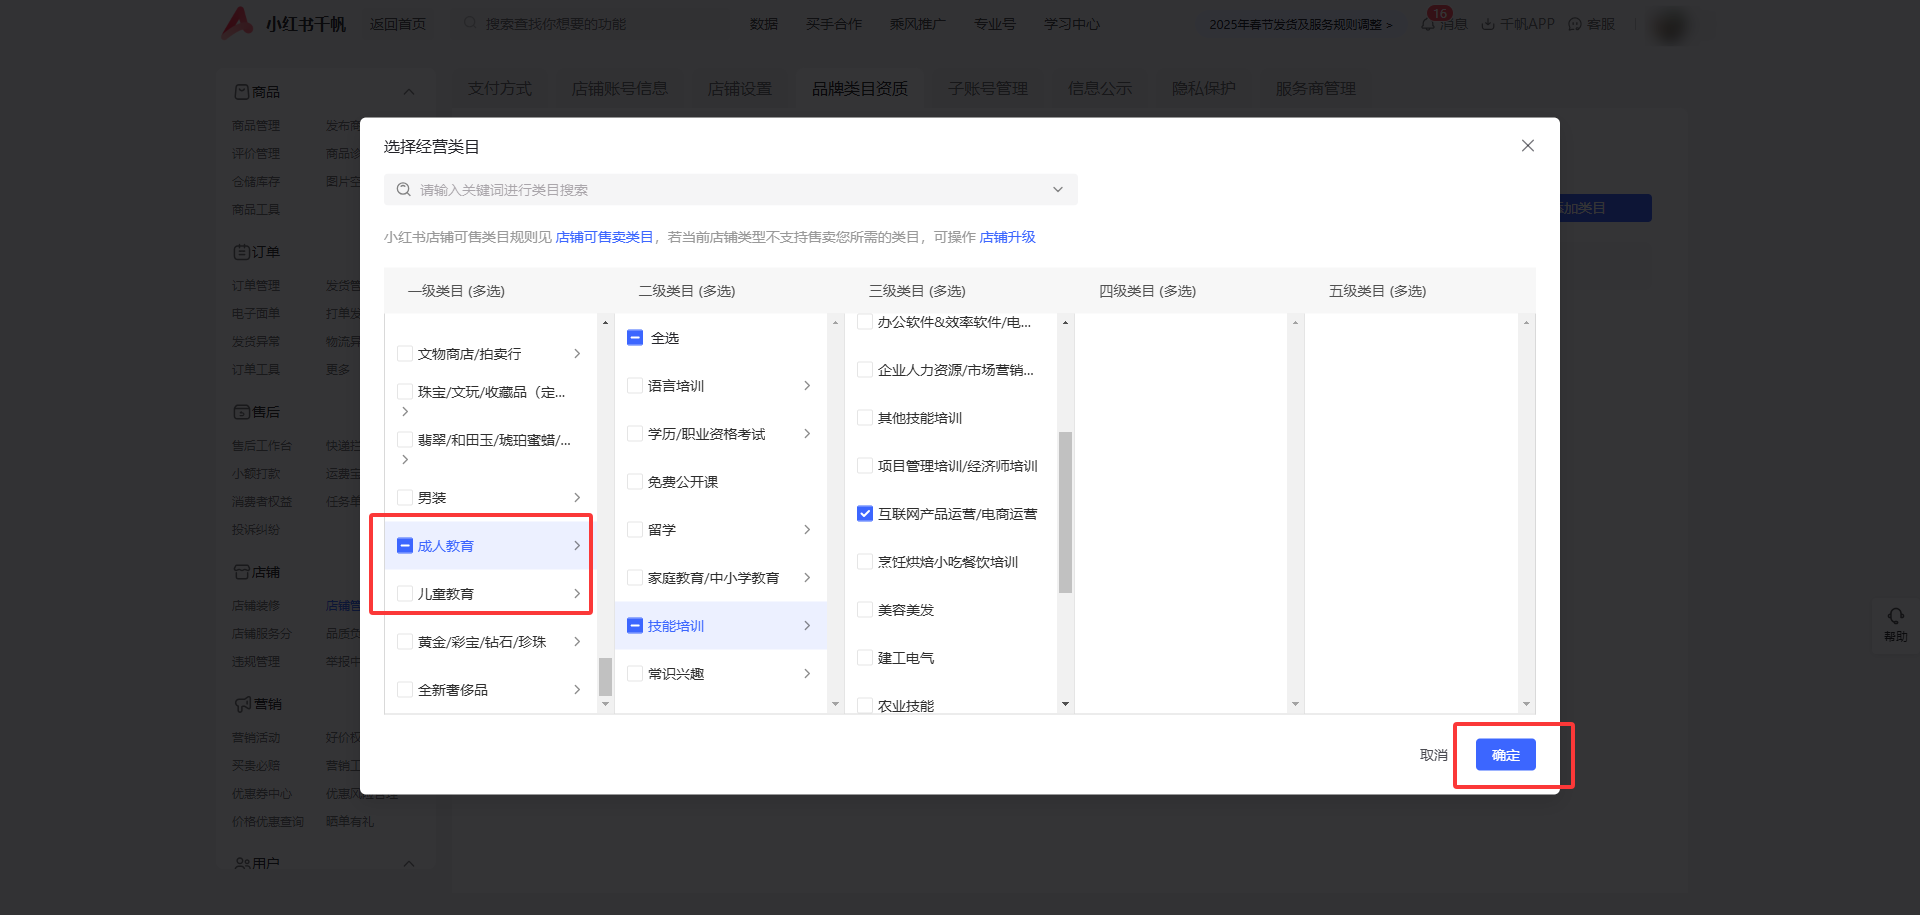
Task: Expand 学历/职业资格考试 subcategories arrow
Action: 807,433
